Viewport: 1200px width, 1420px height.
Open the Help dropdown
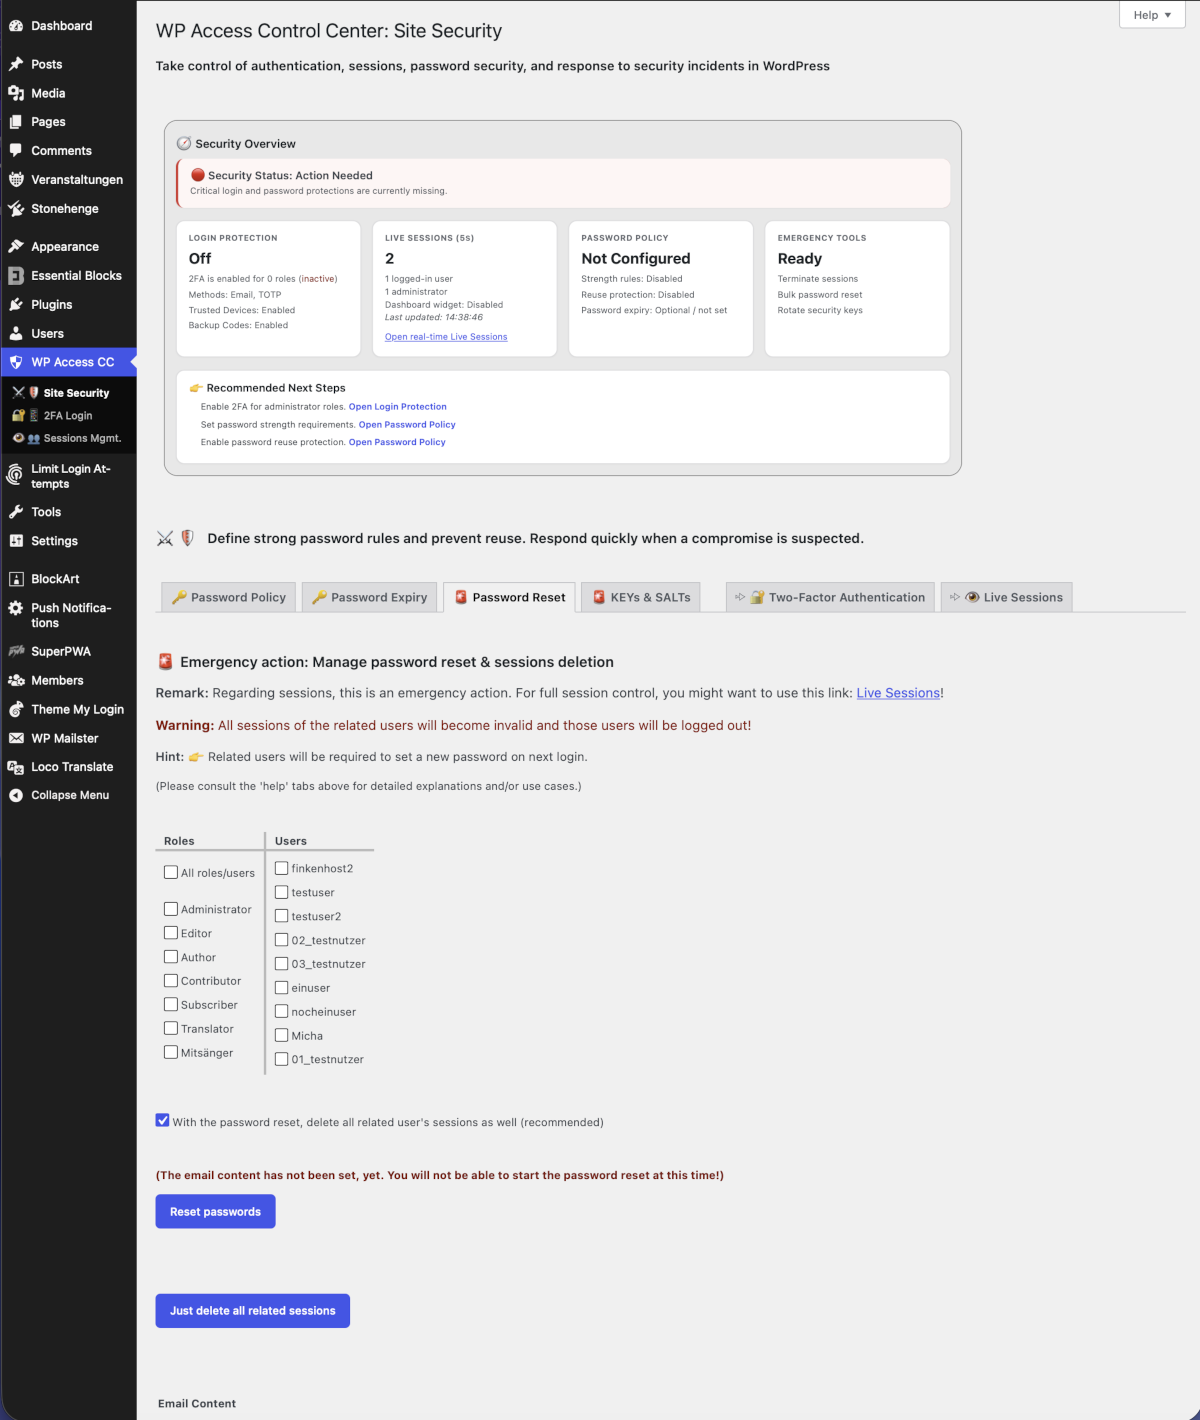(1151, 15)
